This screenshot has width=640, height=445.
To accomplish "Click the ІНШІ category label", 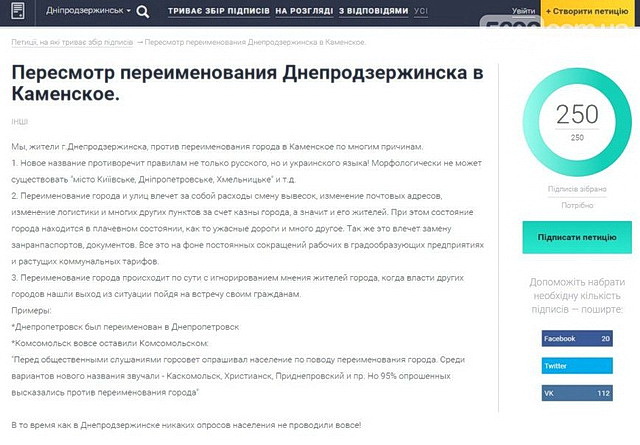I will (20, 122).
